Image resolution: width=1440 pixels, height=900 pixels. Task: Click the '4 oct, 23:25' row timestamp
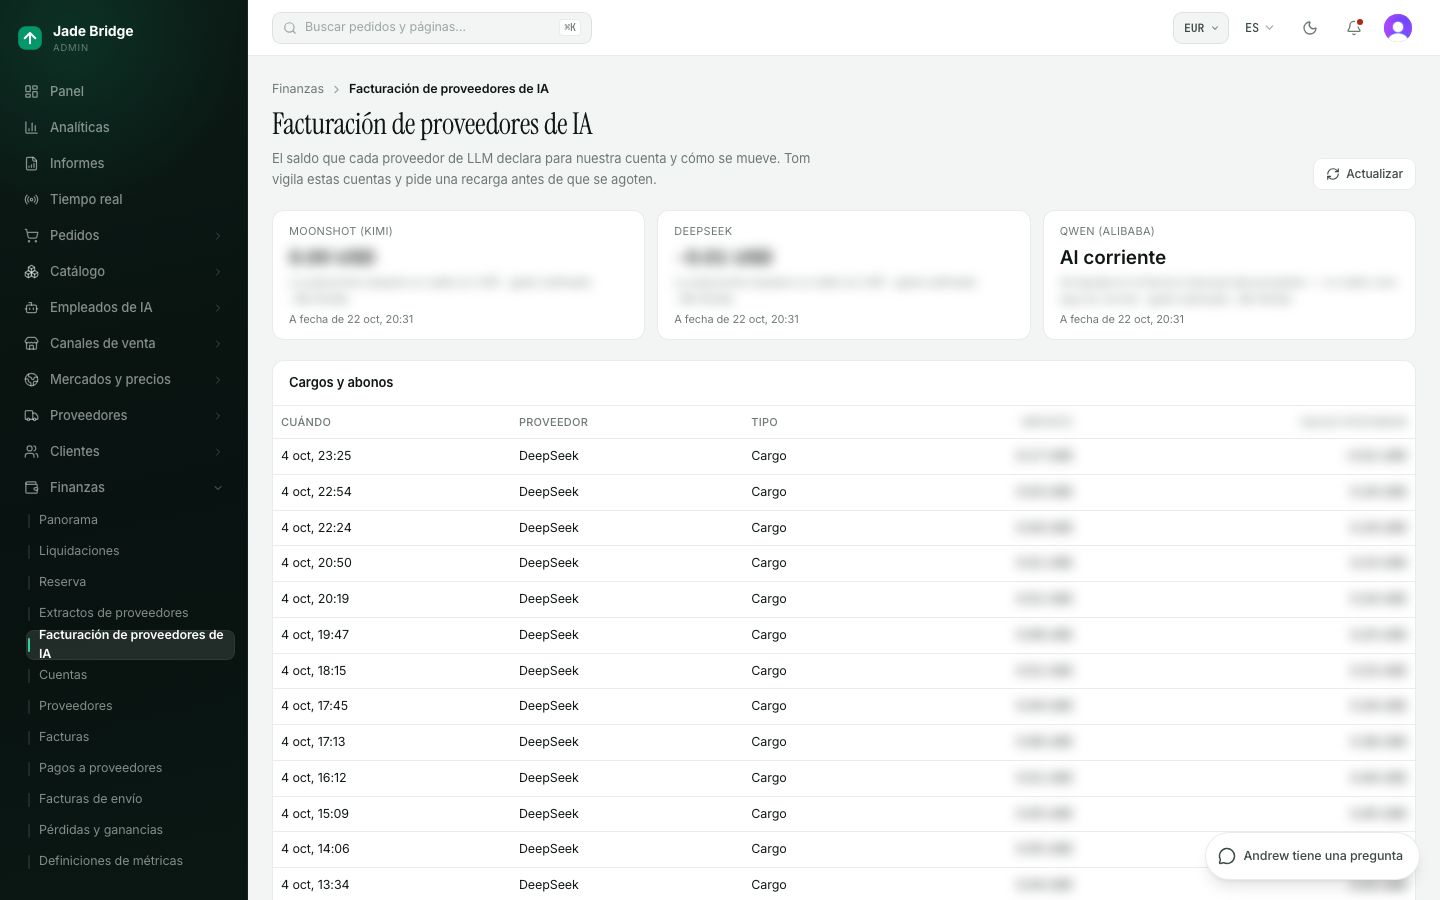point(316,456)
